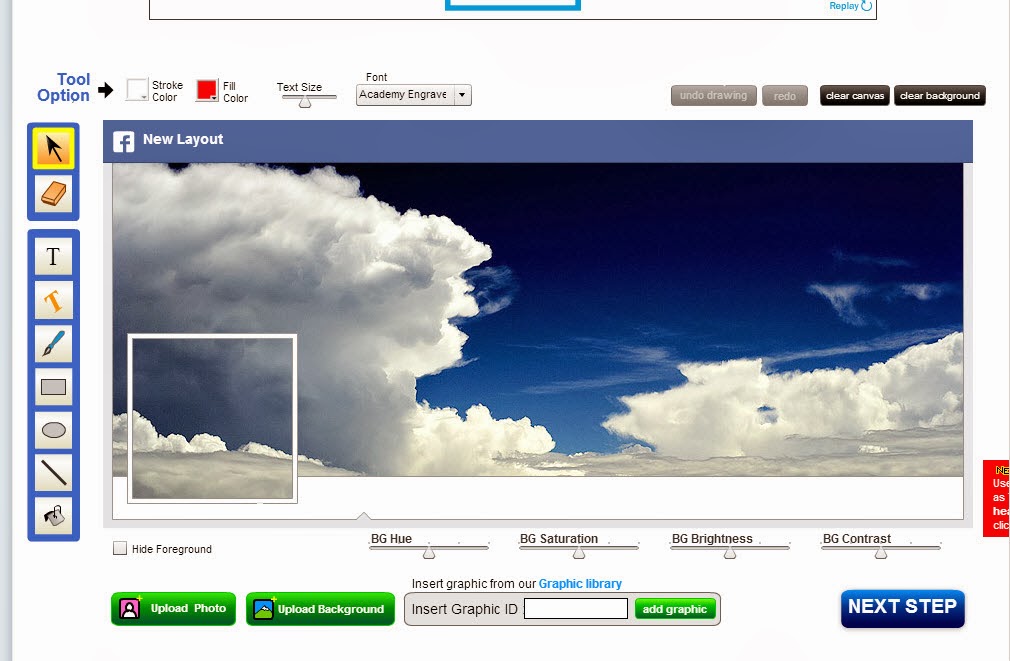Click the BG Brightness slider handle
The width and height of the screenshot is (1010, 661).
point(730,552)
